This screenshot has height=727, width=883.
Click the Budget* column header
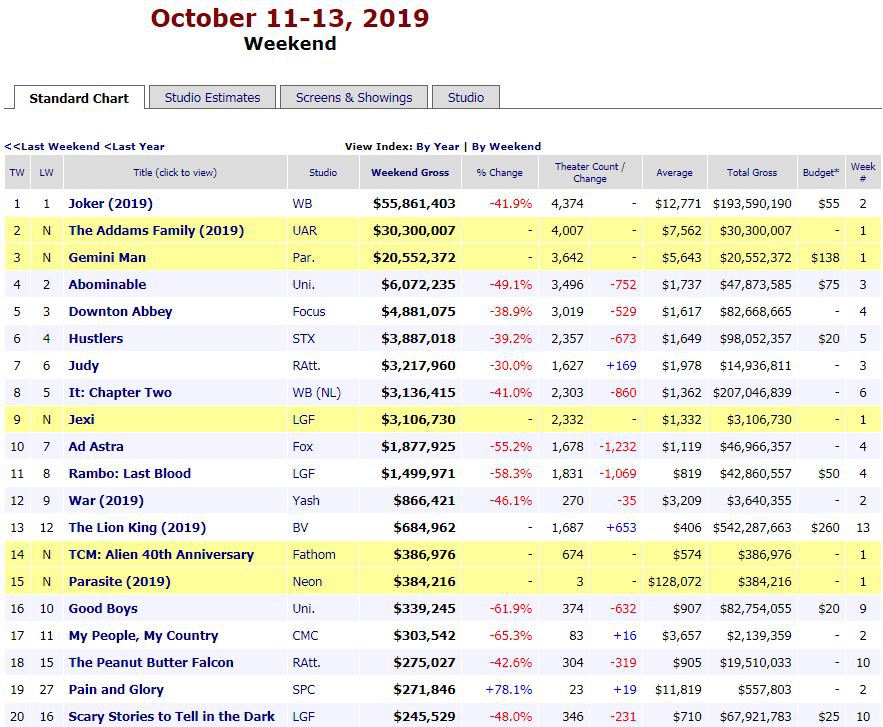pos(820,172)
